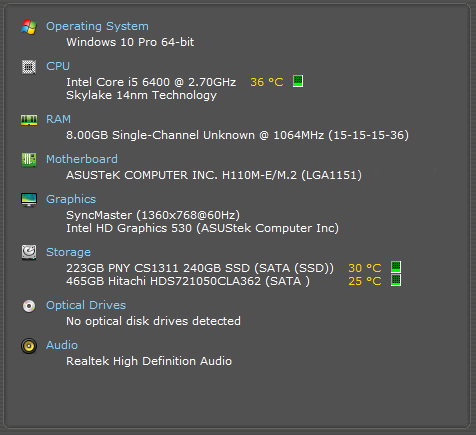Click the Windows flag Operating System icon
Viewport: 476px width, 435px height.
tap(29, 27)
